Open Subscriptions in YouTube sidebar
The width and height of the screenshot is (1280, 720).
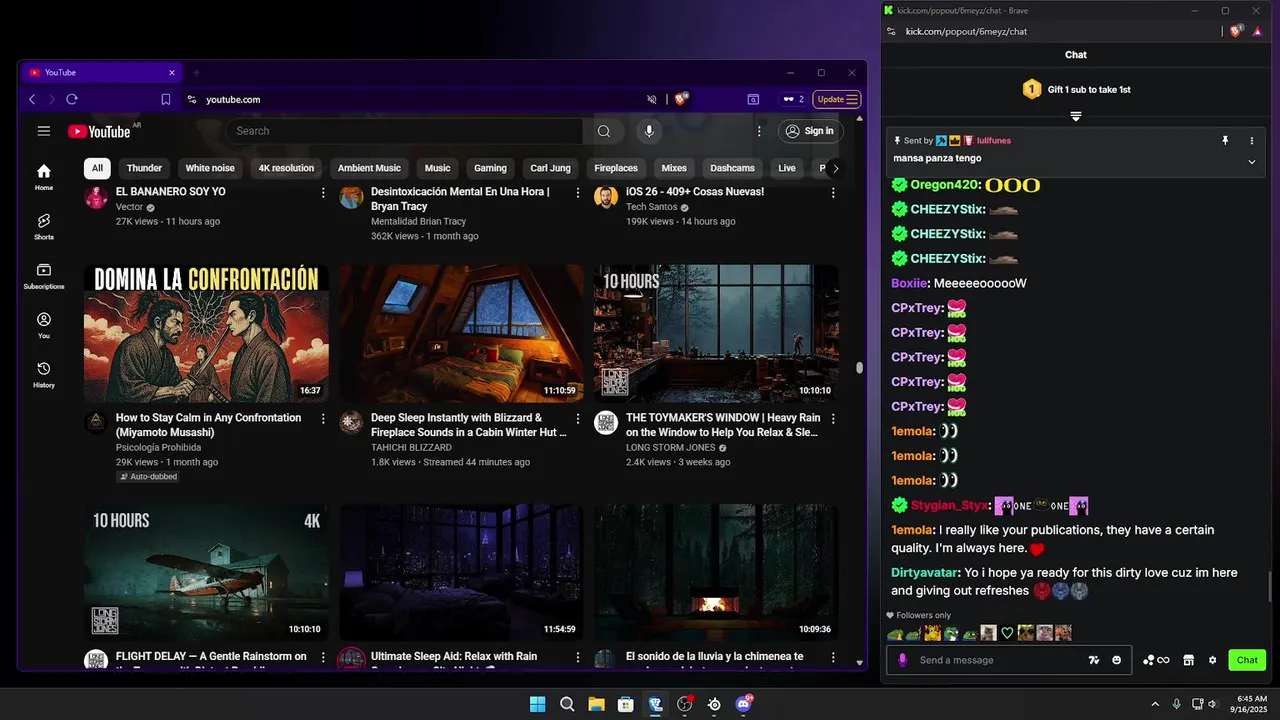[x=44, y=276]
